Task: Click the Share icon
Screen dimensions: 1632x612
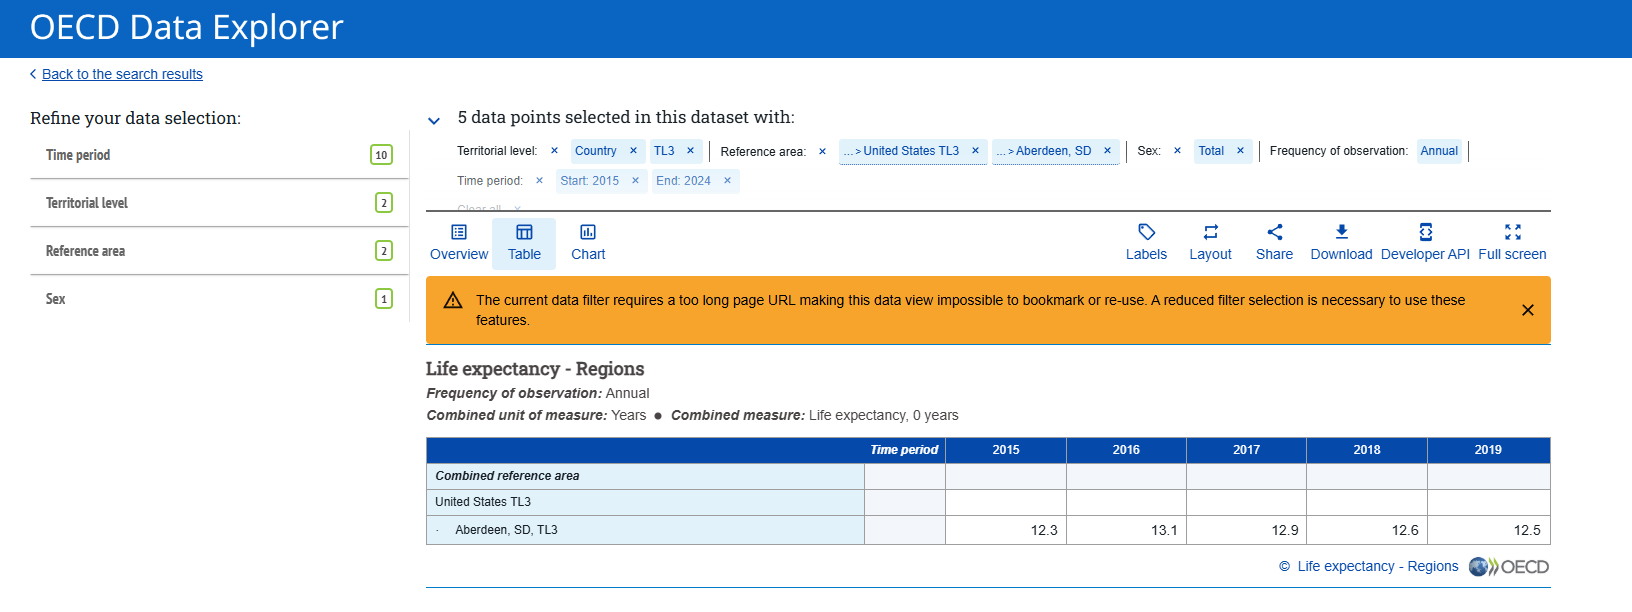Action: point(1274,243)
